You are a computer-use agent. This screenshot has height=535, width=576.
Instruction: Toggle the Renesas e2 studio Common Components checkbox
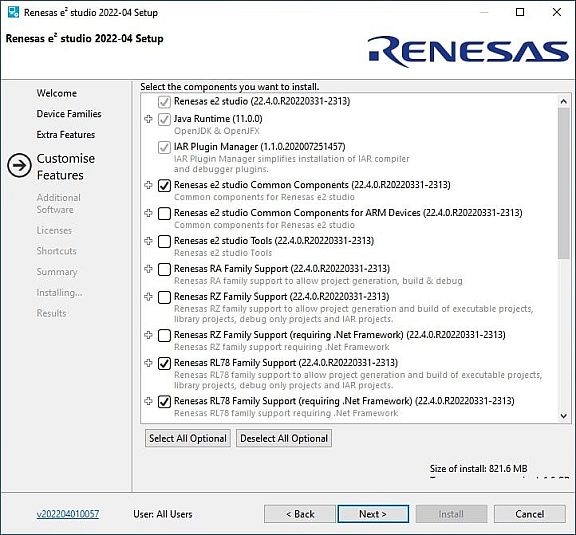tap(164, 185)
